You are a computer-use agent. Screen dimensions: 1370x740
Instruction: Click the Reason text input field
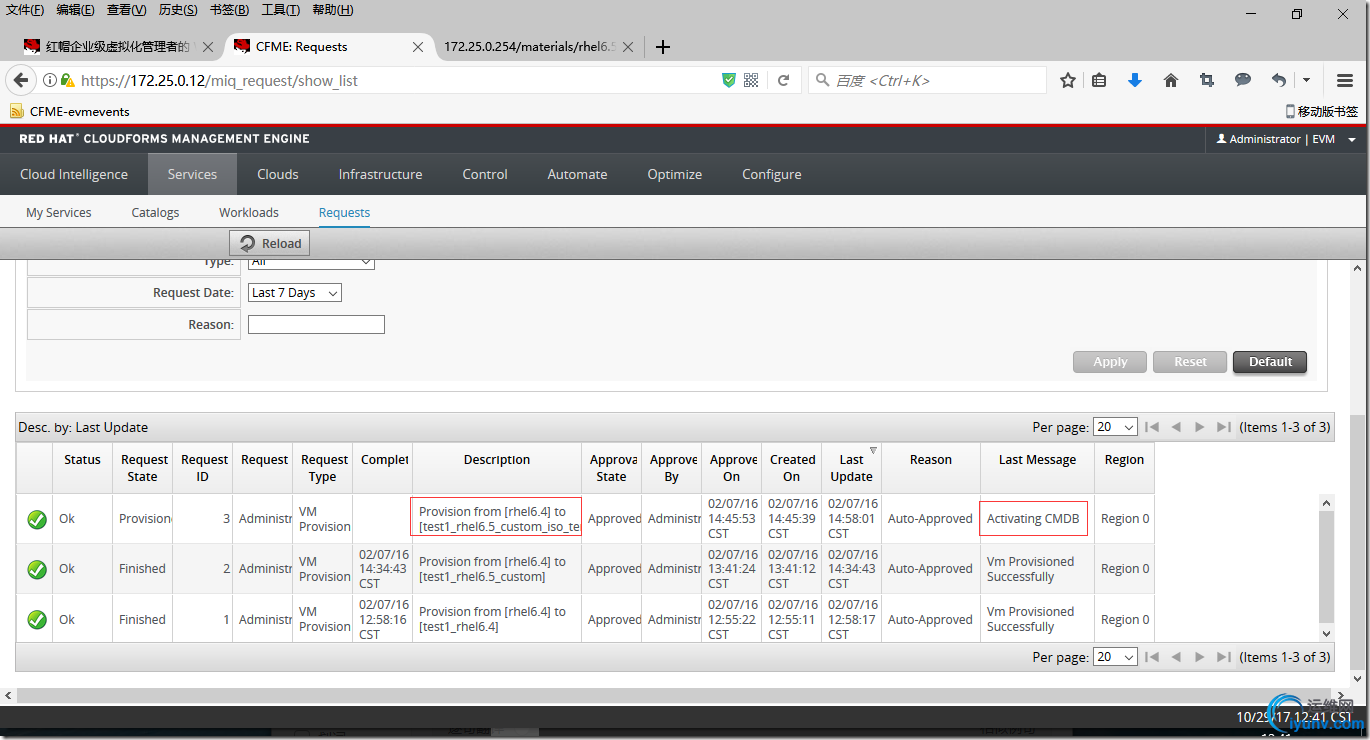coord(316,325)
